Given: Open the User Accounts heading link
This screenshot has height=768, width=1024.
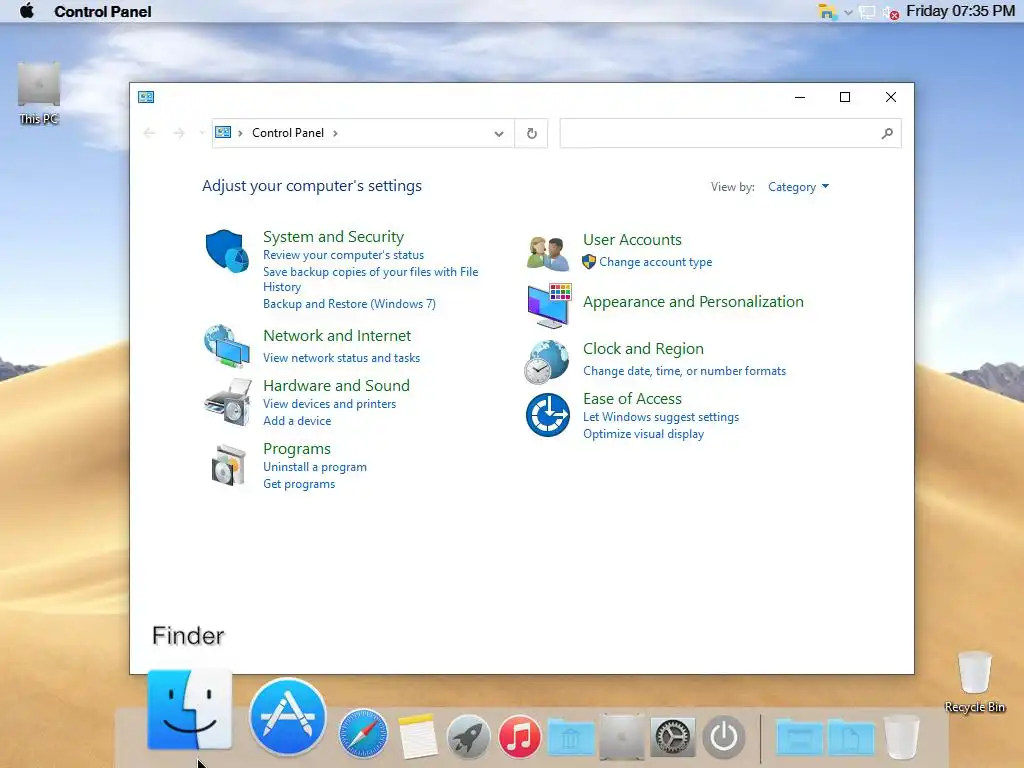Looking at the screenshot, I should (632, 240).
